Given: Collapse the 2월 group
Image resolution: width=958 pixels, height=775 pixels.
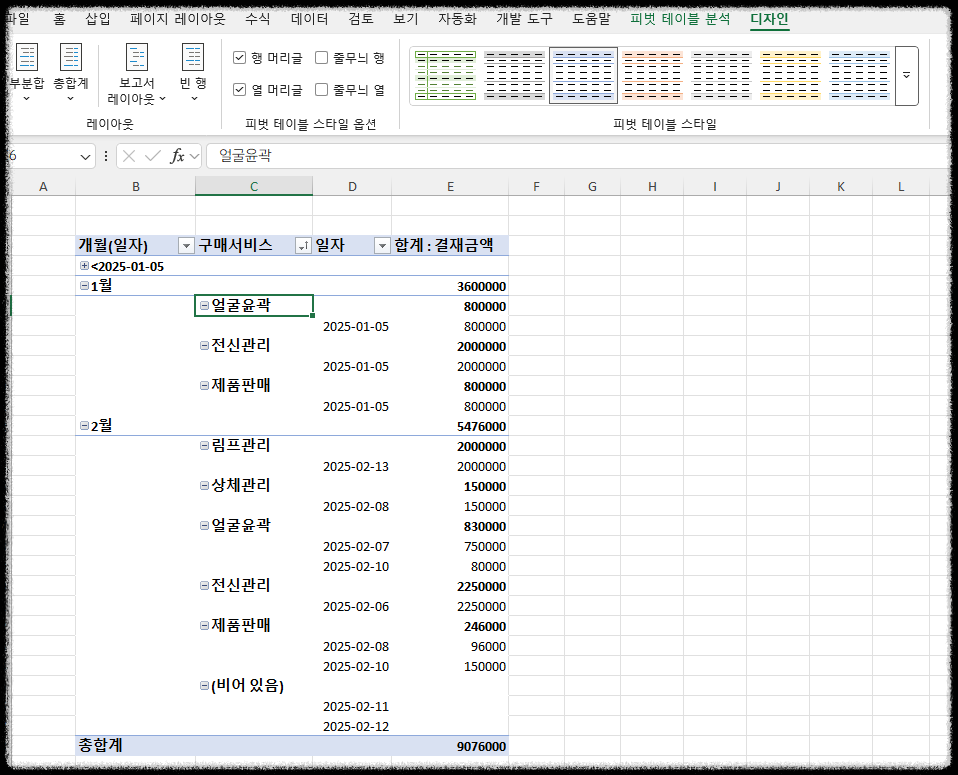Looking at the screenshot, I should pyautogui.click(x=84, y=425).
